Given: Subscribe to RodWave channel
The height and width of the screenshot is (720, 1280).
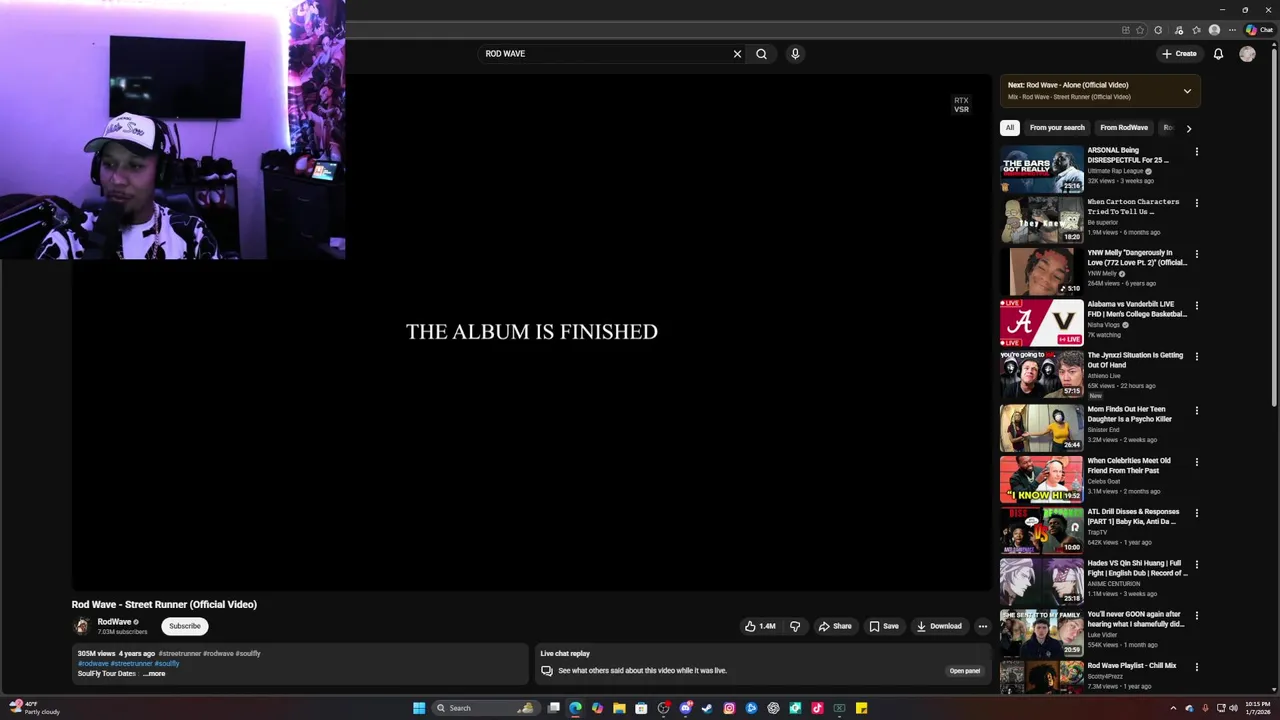Looking at the screenshot, I should tap(184, 626).
